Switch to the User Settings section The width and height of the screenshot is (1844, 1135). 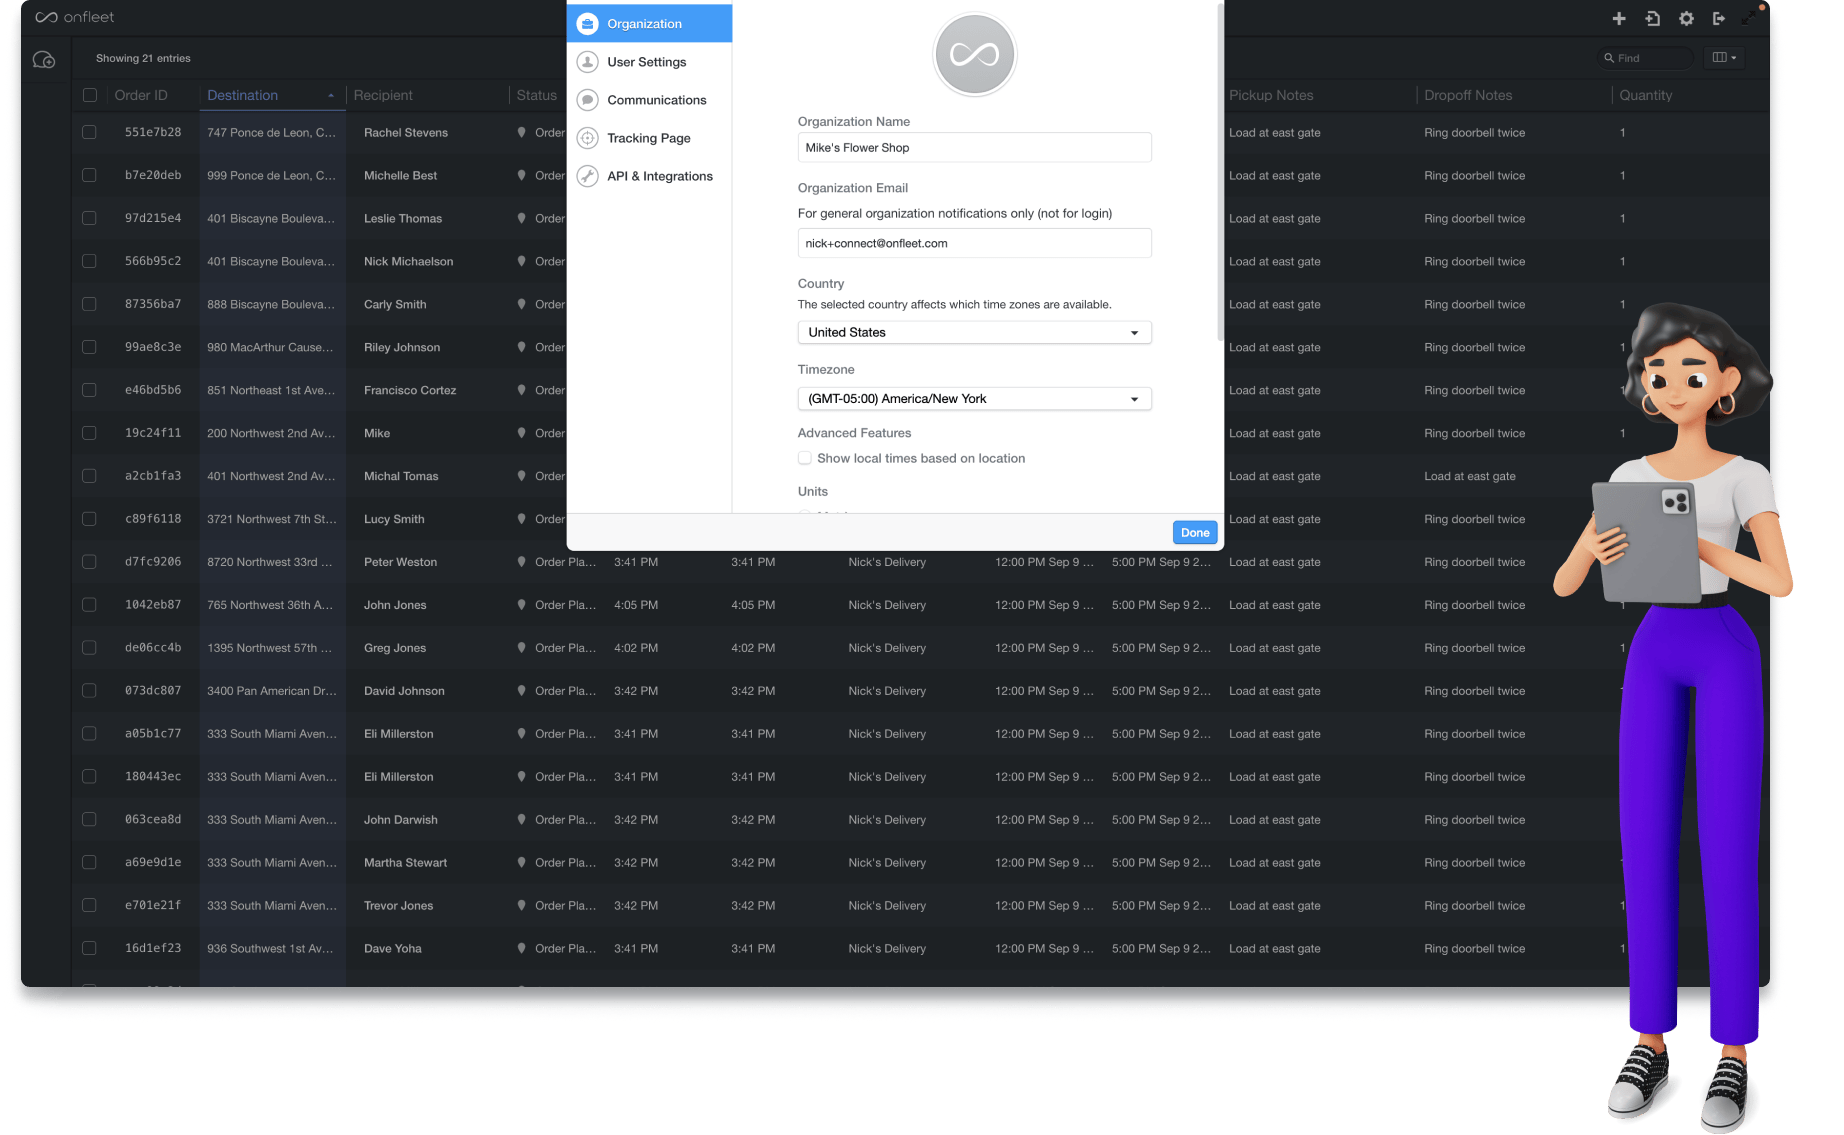647,61
